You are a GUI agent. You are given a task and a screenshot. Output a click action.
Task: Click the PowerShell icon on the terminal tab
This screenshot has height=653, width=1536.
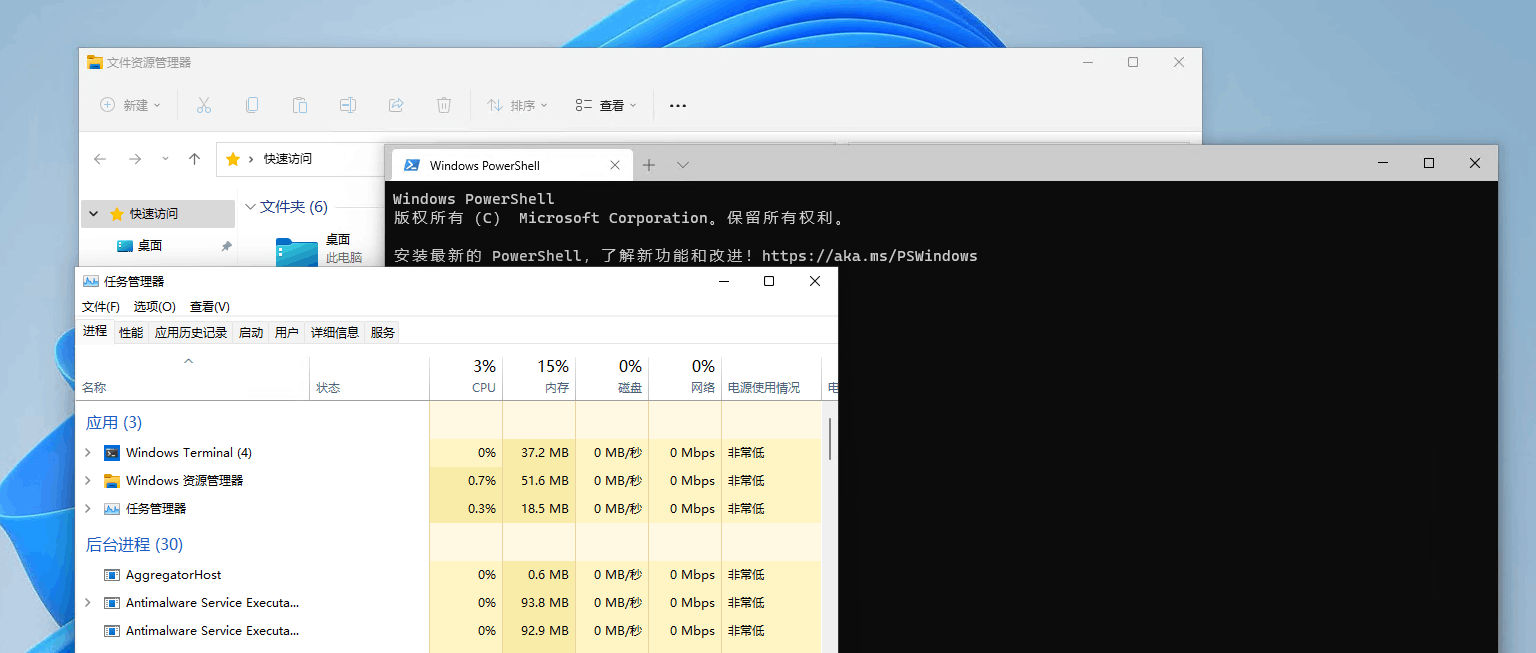411,165
